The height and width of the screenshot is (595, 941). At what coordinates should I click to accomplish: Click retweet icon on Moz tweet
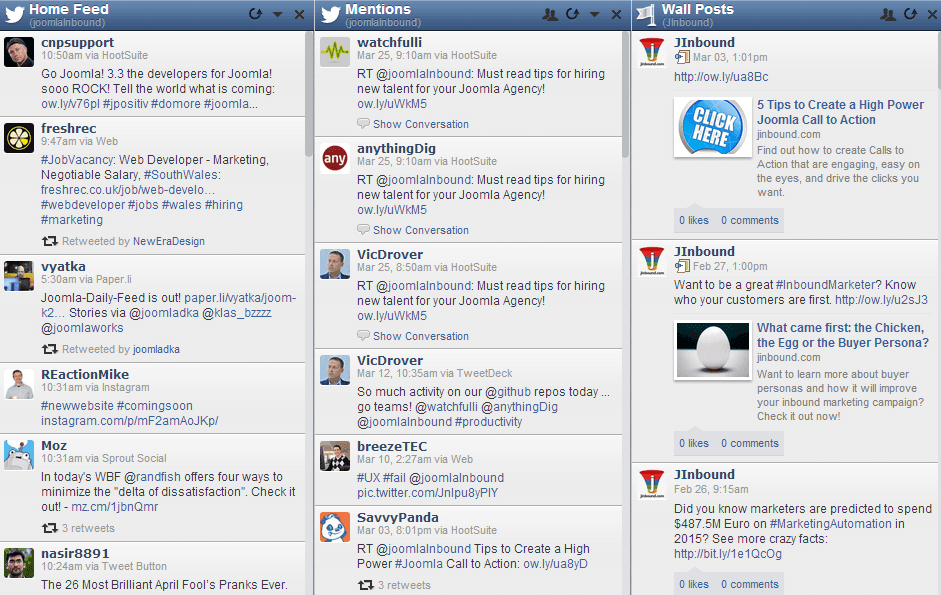coord(50,528)
